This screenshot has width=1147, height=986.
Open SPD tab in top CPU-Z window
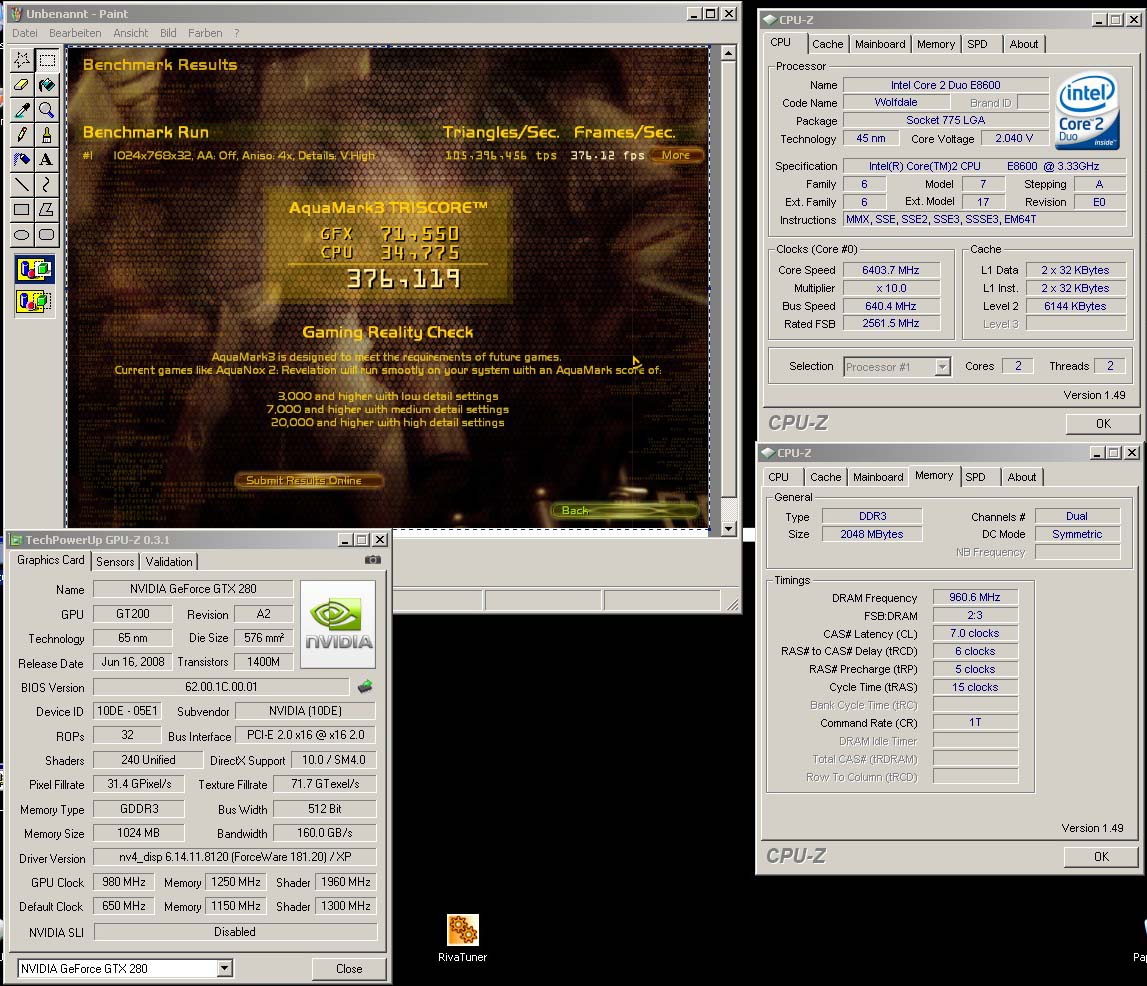click(977, 44)
